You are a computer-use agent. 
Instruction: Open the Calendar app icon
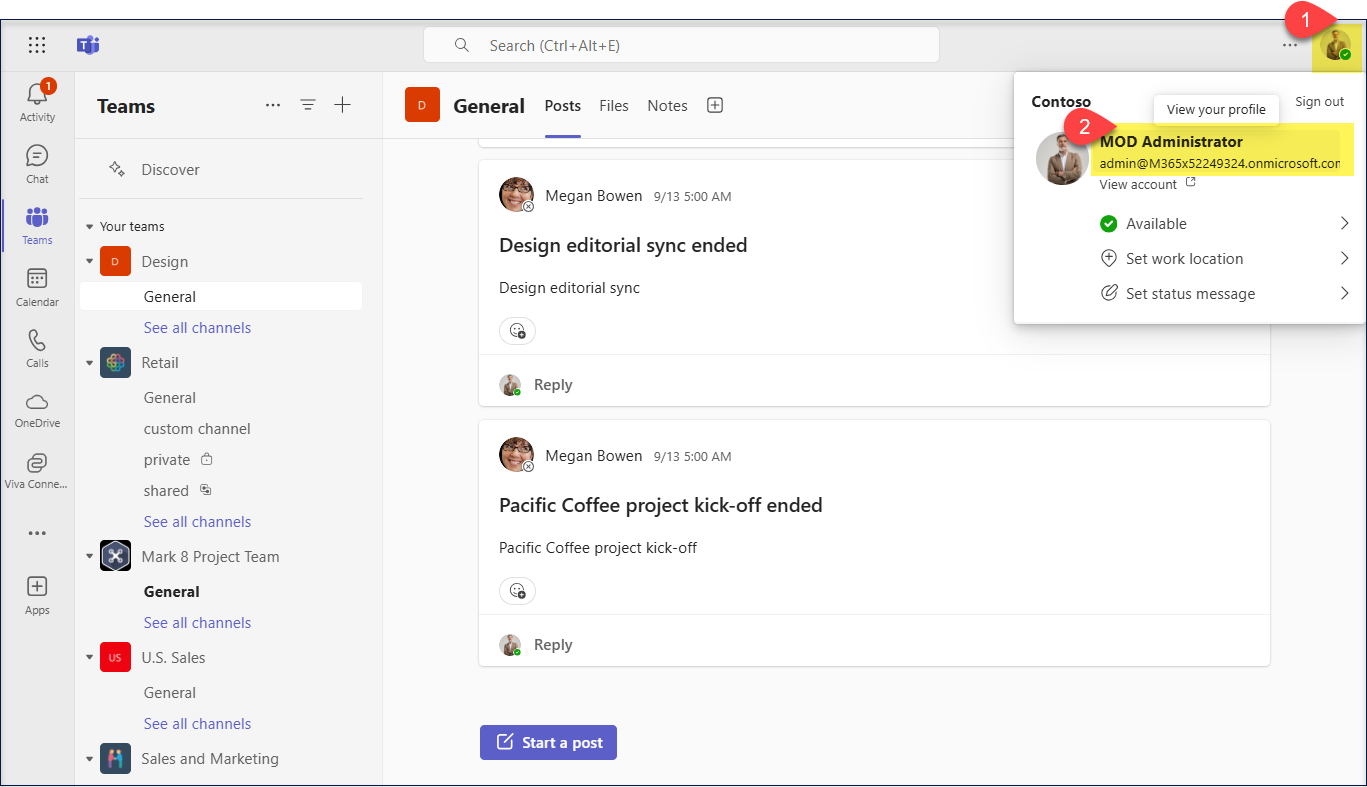coord(37,286)
